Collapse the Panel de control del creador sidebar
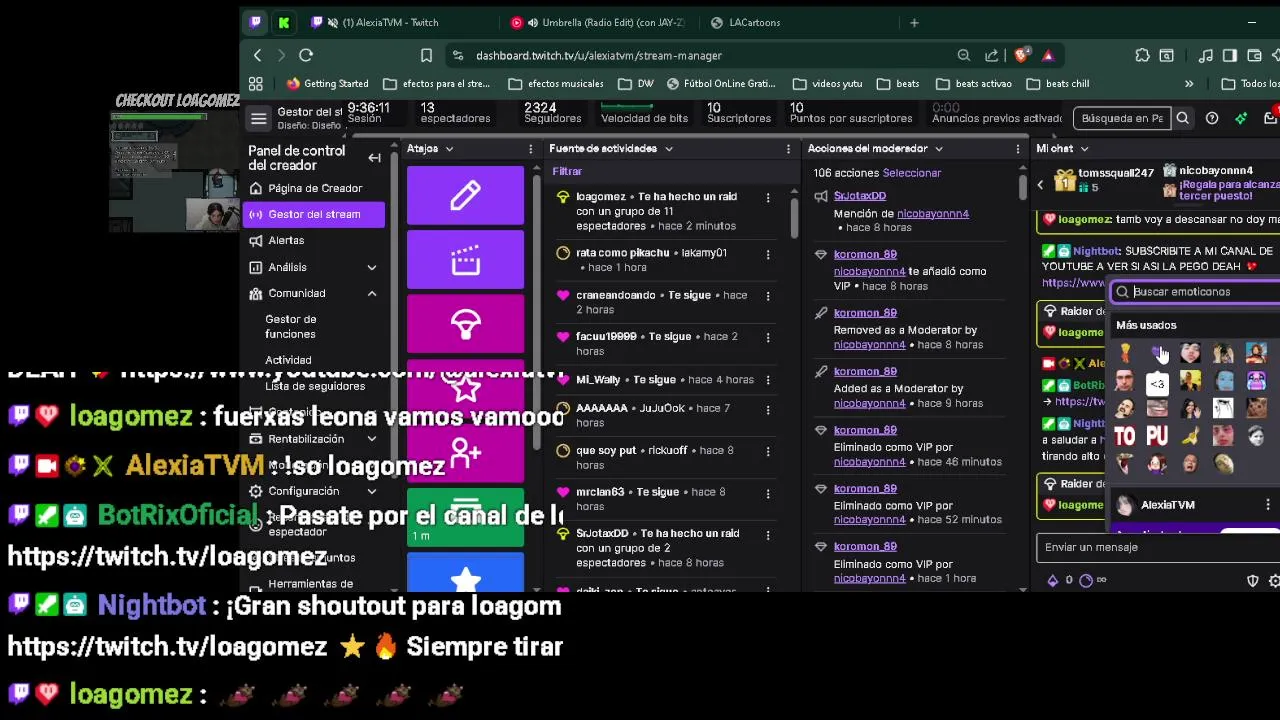The image size is (1280, 720). [x=374, y=158]
